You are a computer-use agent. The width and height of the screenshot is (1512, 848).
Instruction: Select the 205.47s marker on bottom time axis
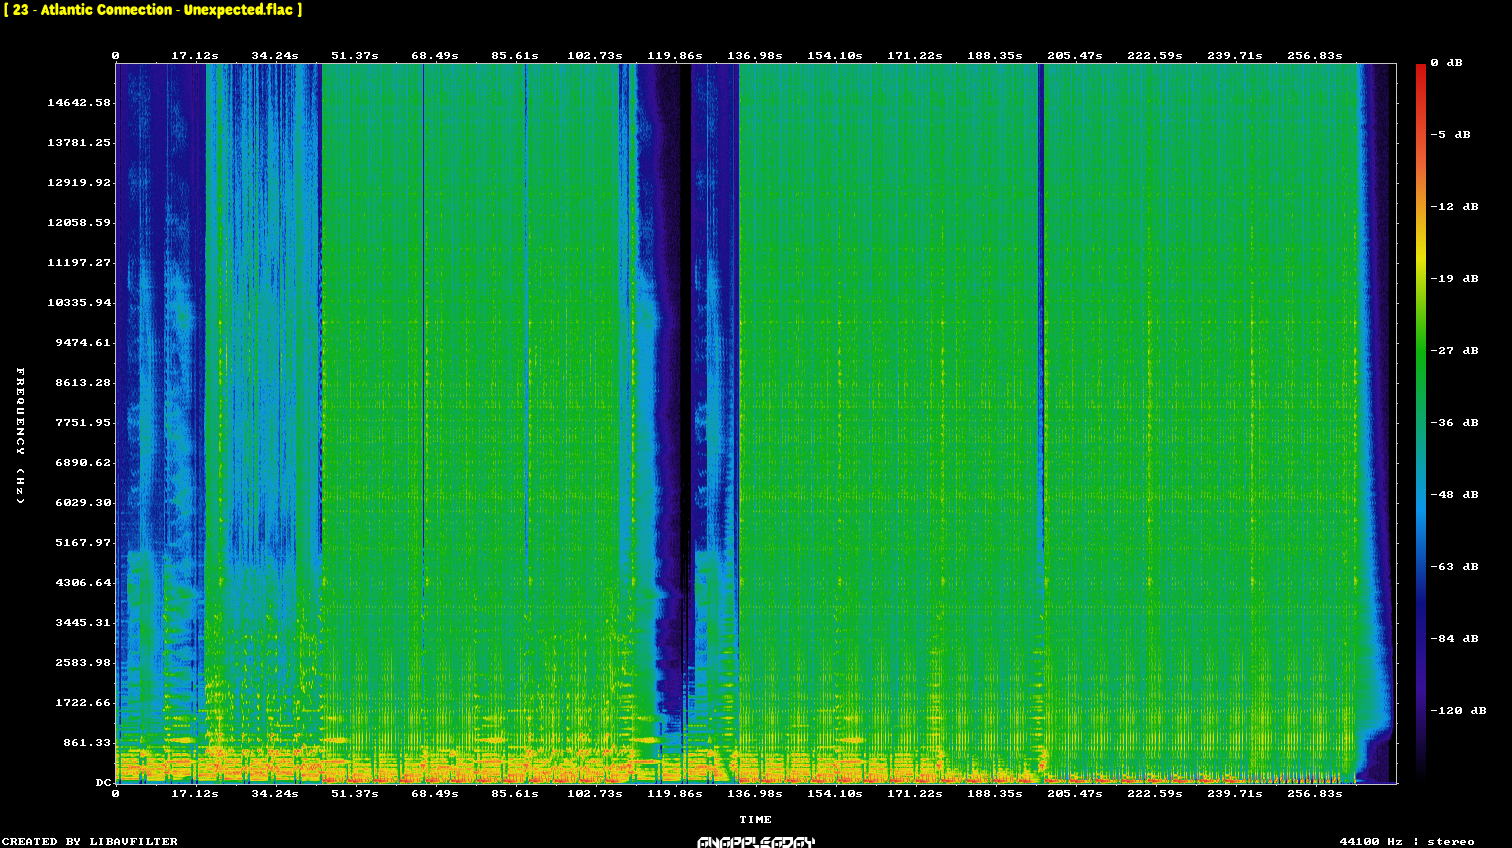pos(1075,794)
